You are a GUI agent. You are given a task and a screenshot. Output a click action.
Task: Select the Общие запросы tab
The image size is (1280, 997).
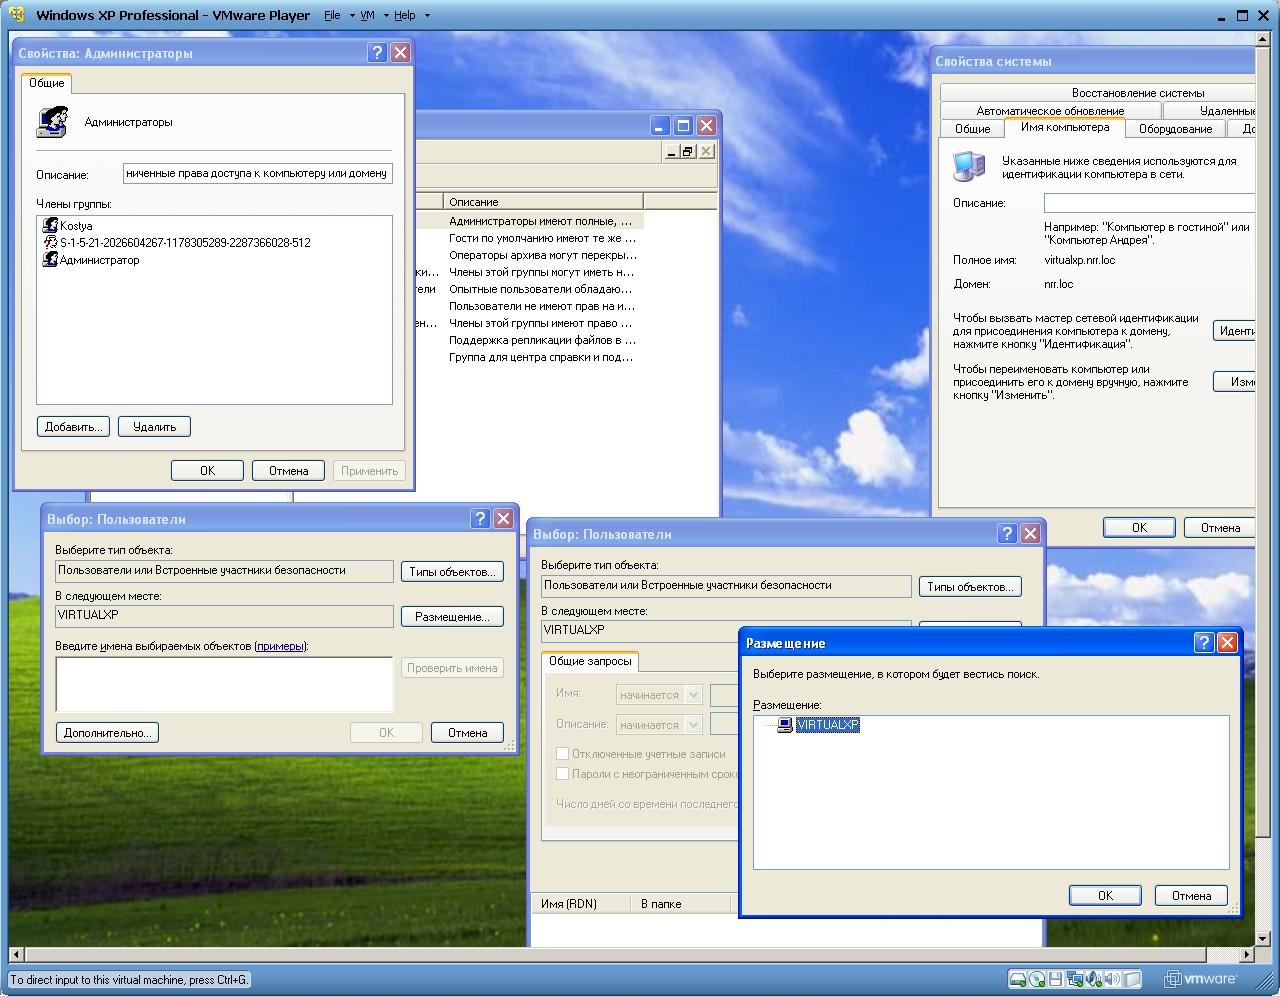[590, 661]
